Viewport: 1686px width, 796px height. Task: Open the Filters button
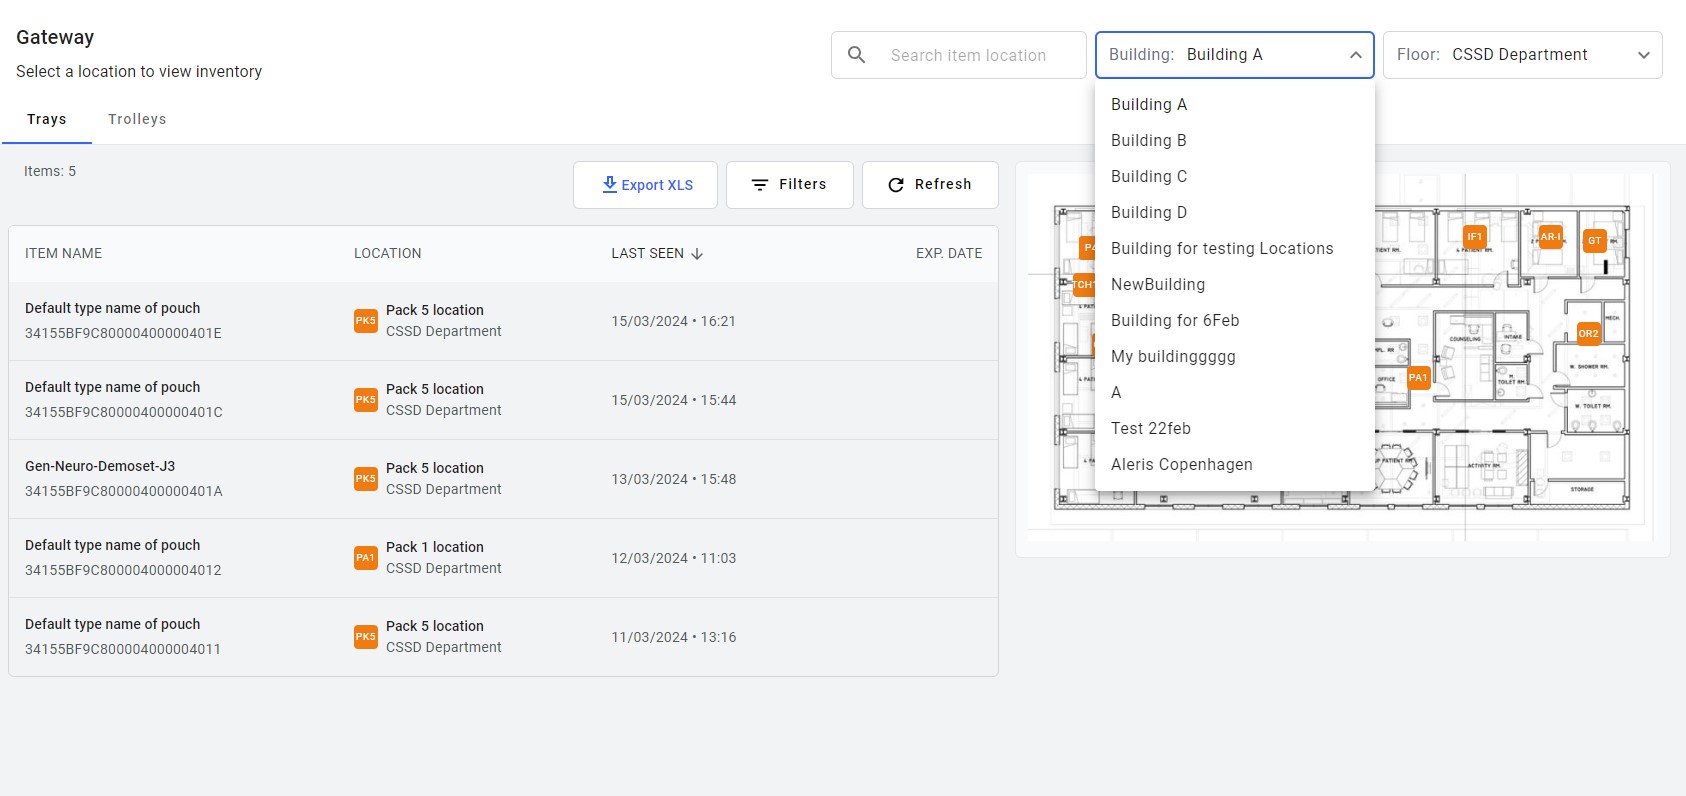point(790,185)
